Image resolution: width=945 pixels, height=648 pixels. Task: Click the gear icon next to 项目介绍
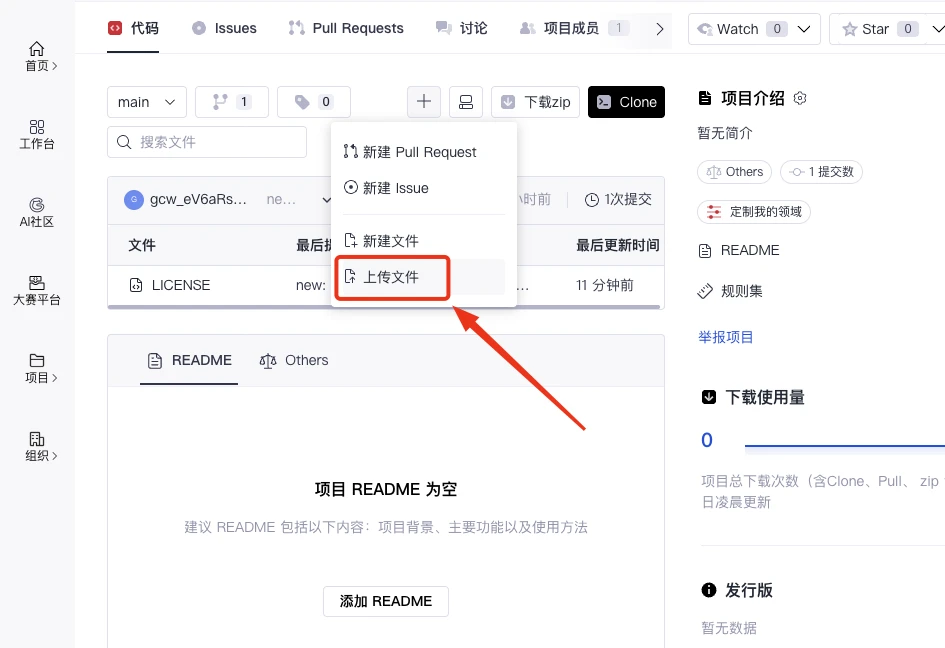800,98
